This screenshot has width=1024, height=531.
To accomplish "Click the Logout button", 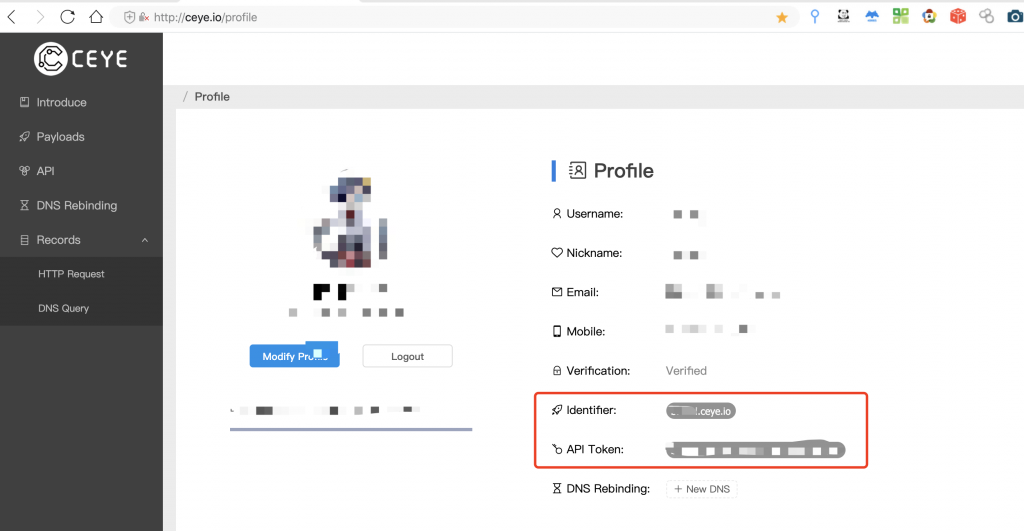I will [x=408, y=356].
